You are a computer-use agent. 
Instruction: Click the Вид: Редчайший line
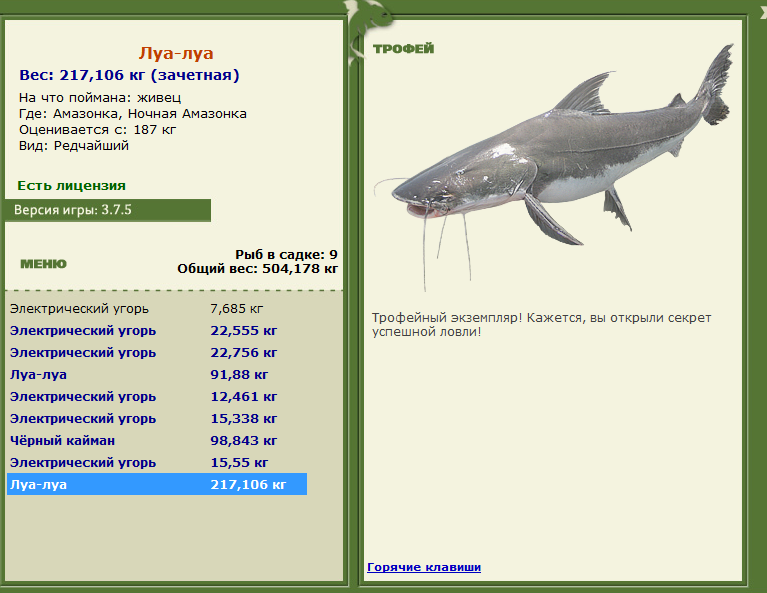(x=74, y=146)
